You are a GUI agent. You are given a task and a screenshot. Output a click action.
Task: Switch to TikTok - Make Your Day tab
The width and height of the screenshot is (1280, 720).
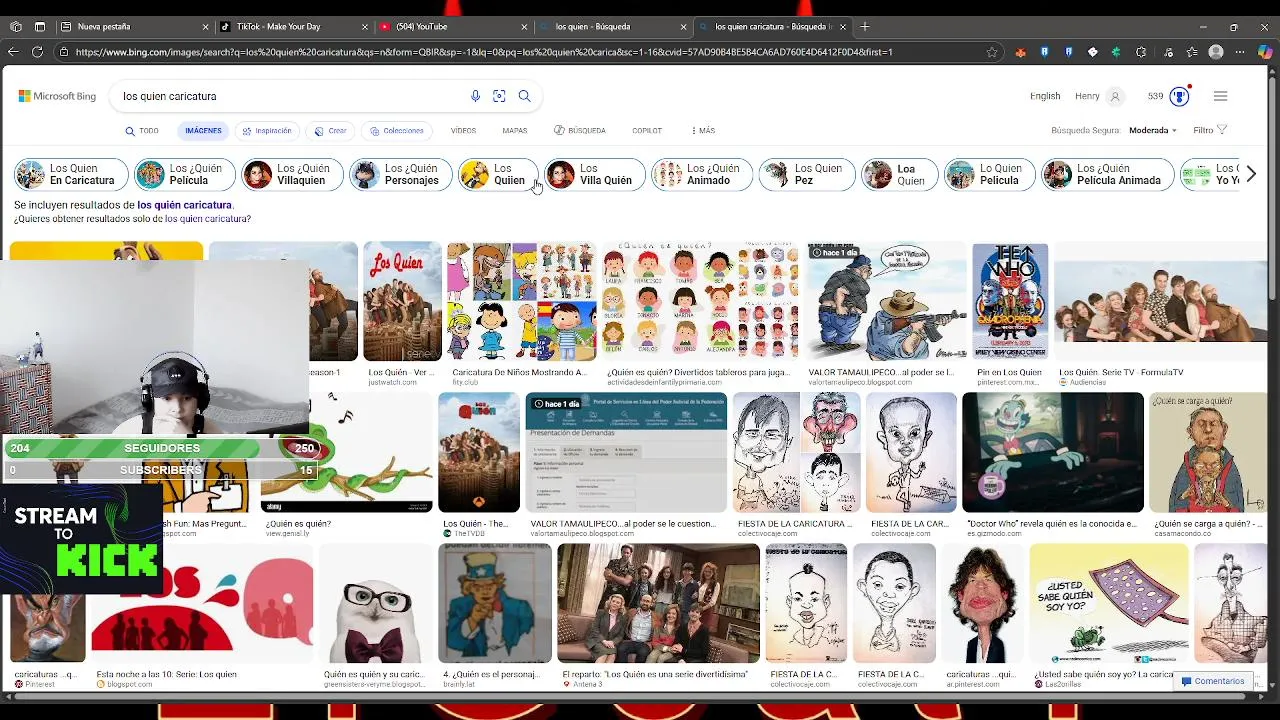[x=294, y=27]
